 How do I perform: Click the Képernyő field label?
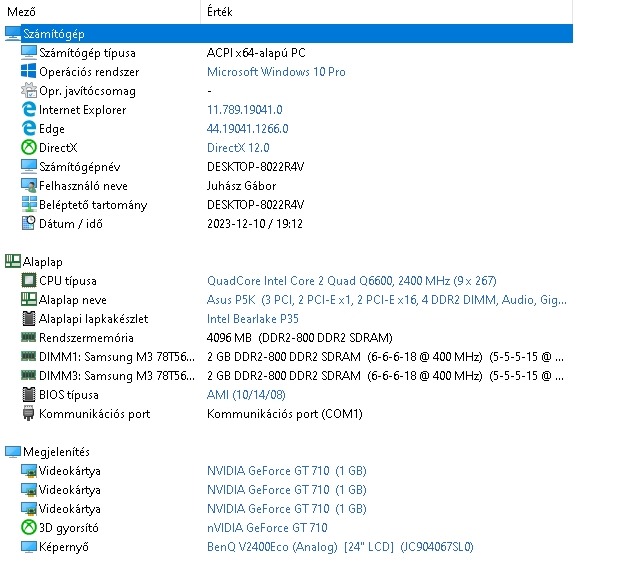click(x=64, y=547)
